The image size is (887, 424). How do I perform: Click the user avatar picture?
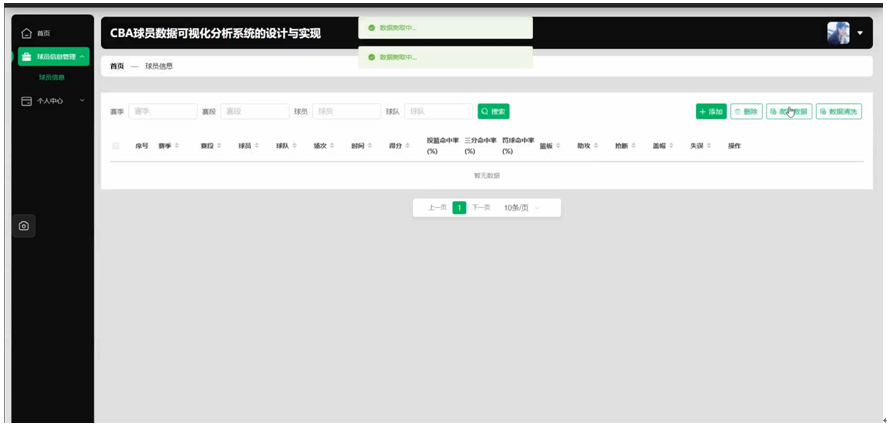click(838, 33)
